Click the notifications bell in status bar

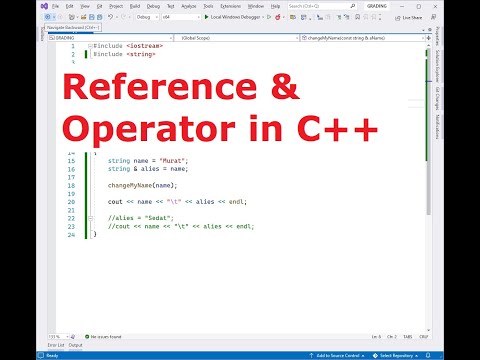tap(428, 355)
